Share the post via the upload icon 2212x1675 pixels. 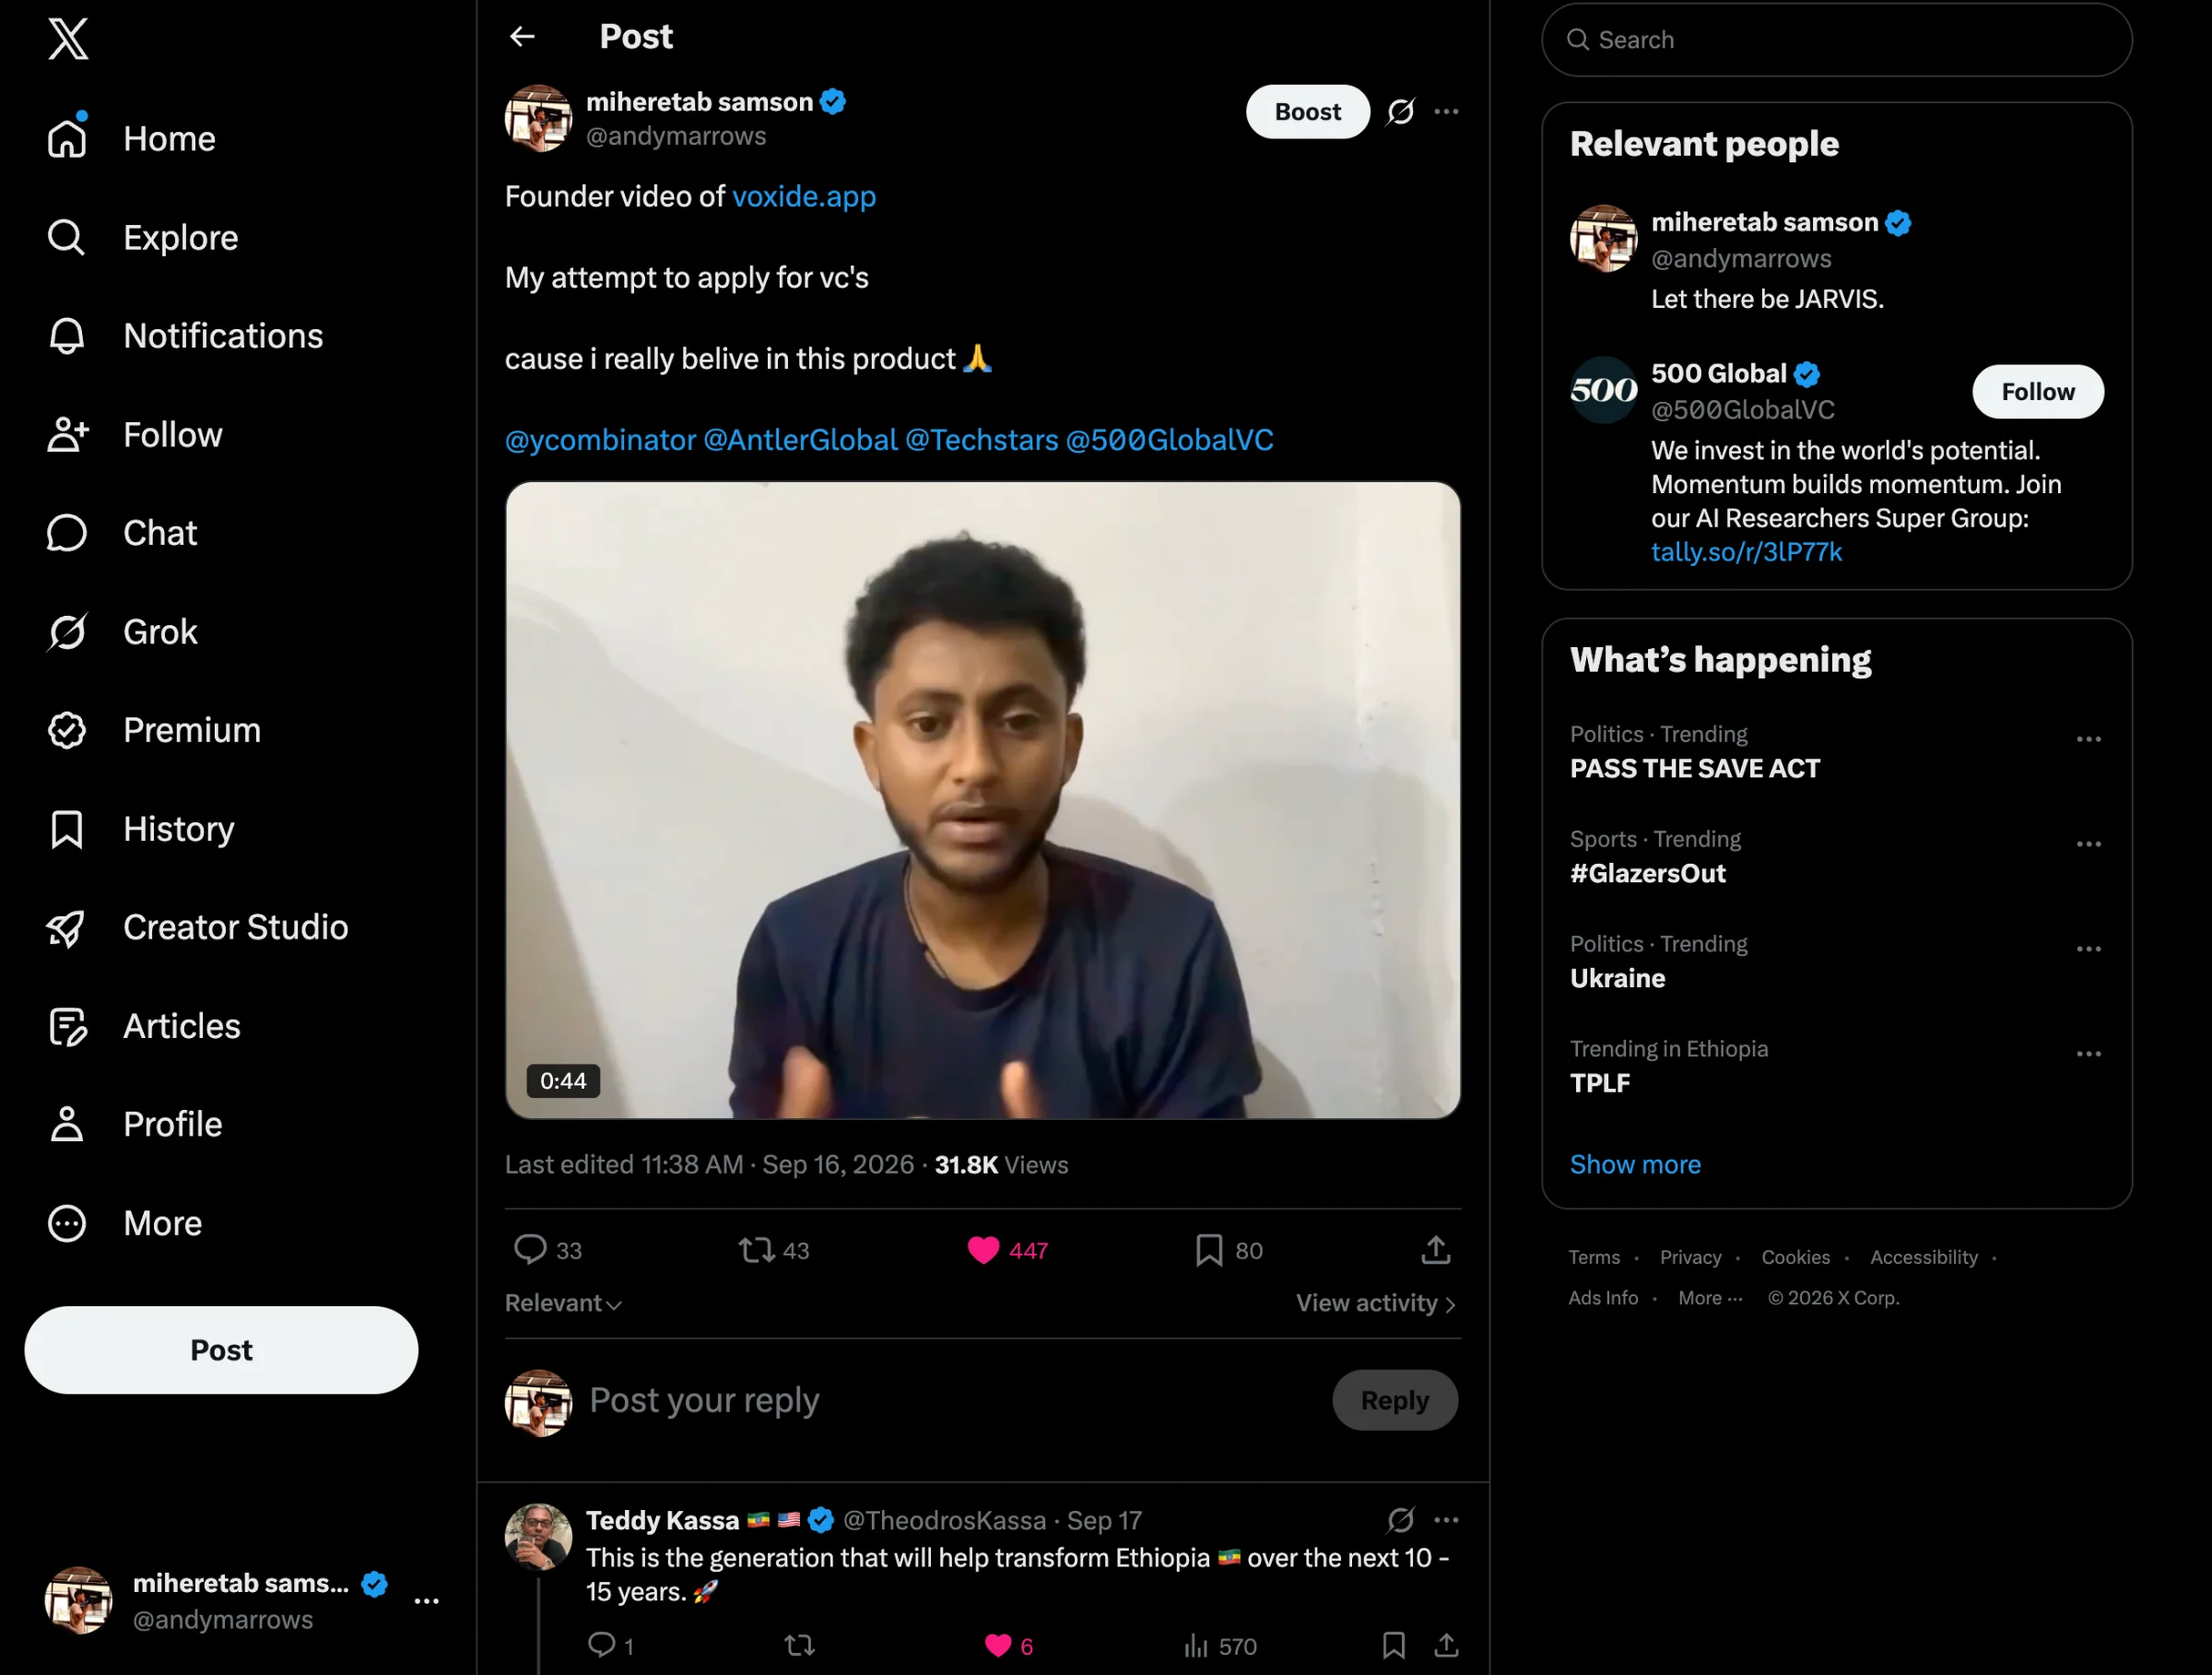click(1435, 1249)
